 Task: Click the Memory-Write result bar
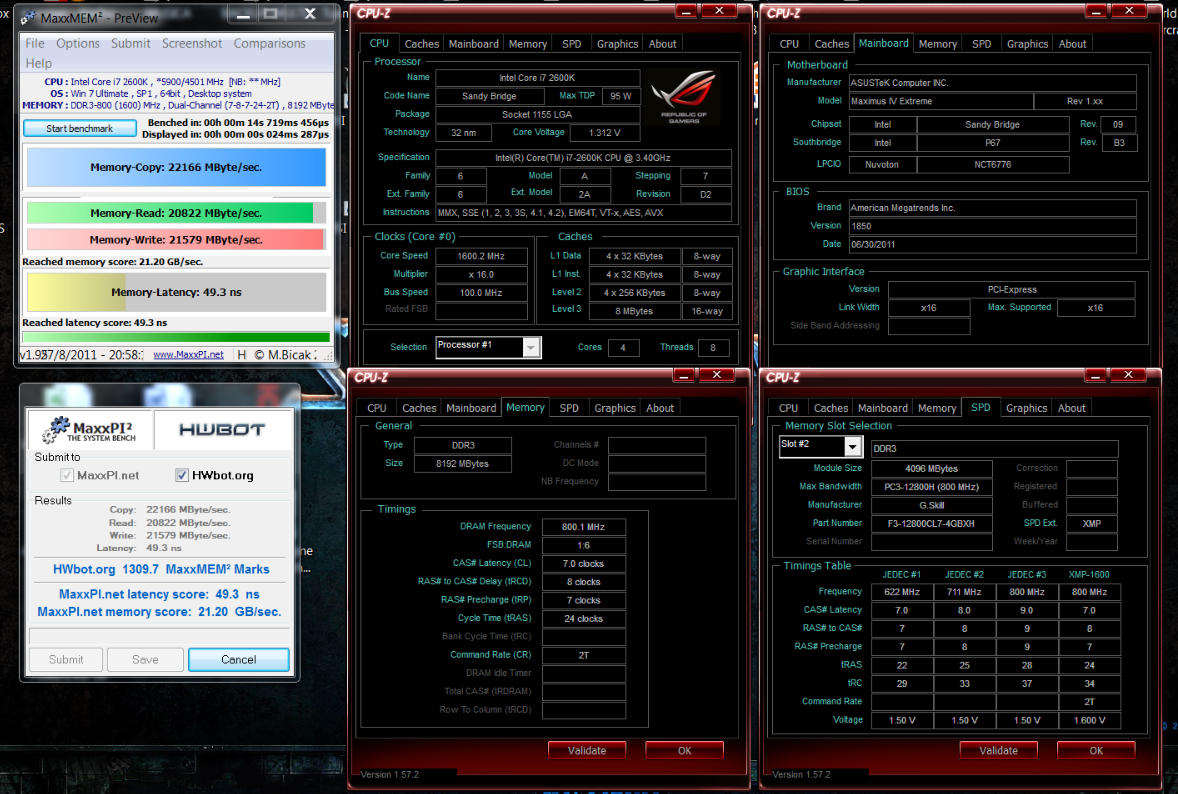point(177,240)
